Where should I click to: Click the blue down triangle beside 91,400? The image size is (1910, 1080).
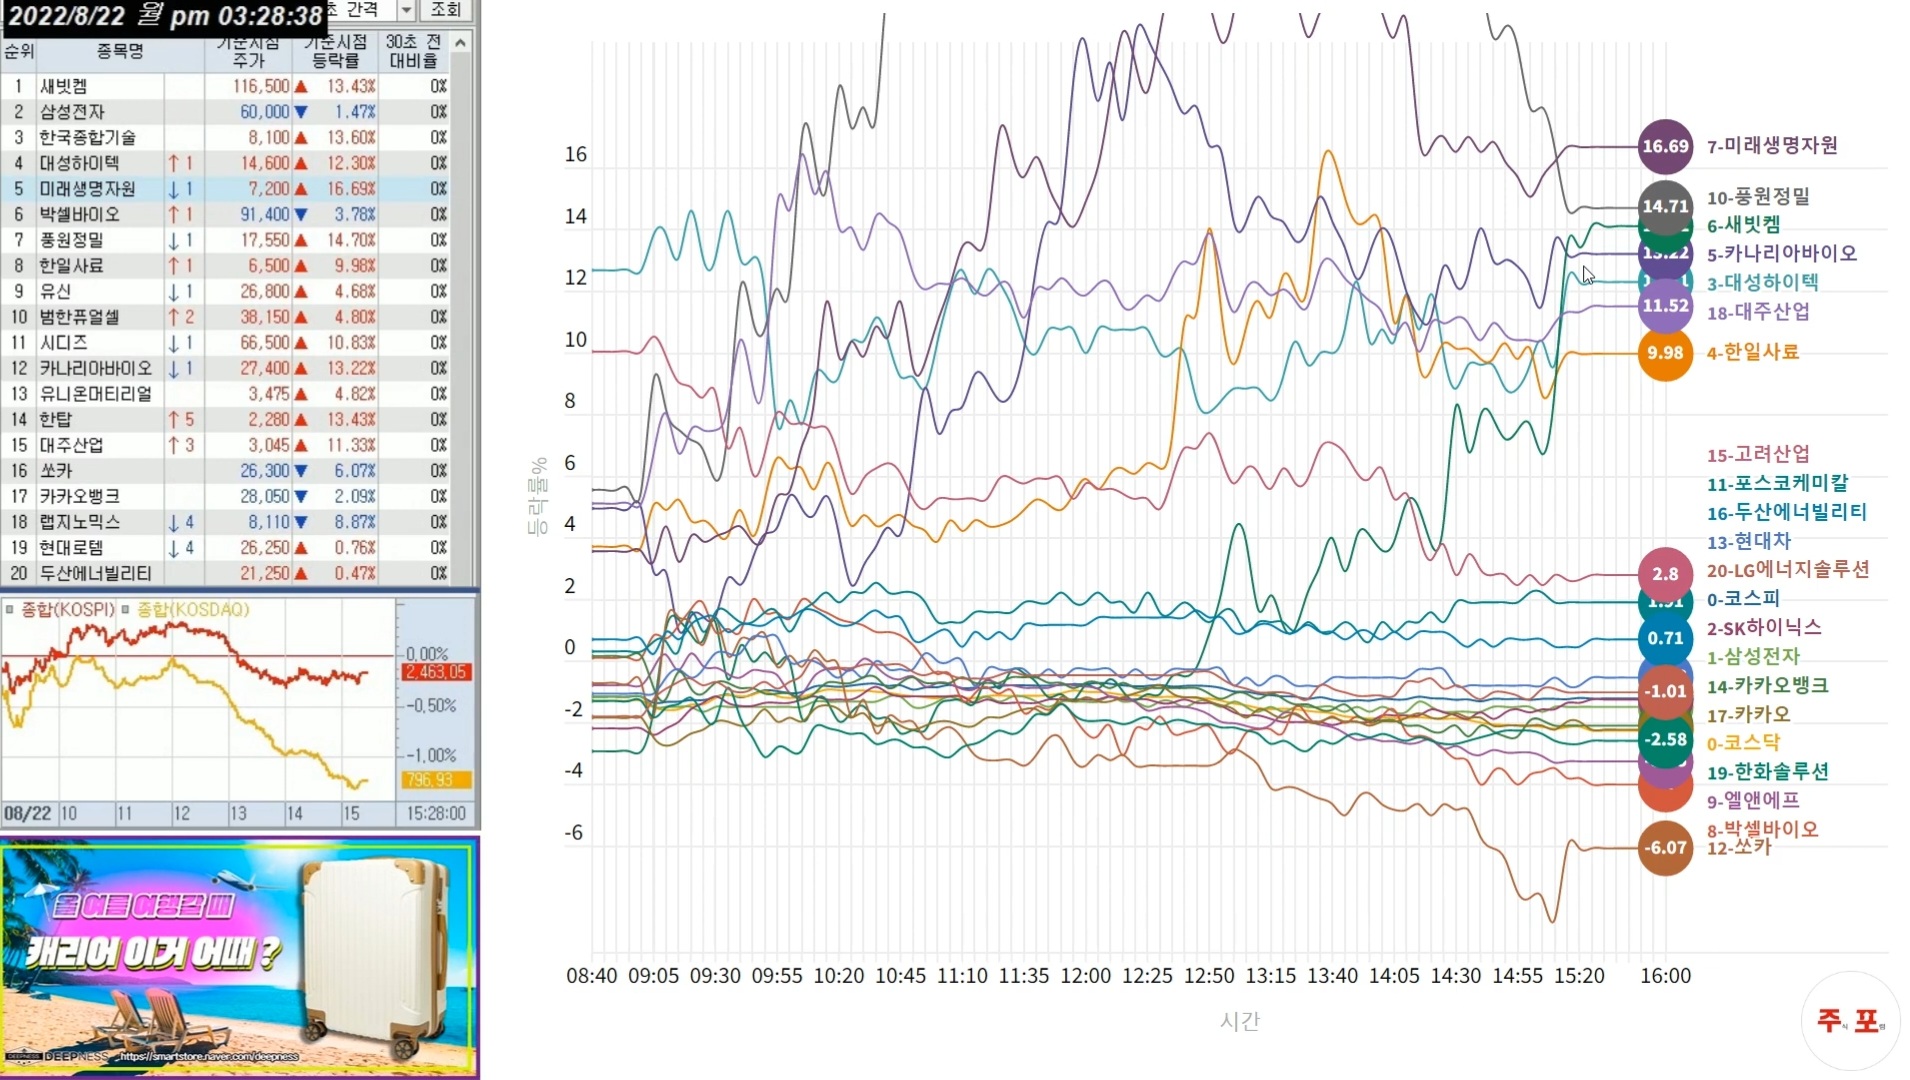(x=300, y=214)
